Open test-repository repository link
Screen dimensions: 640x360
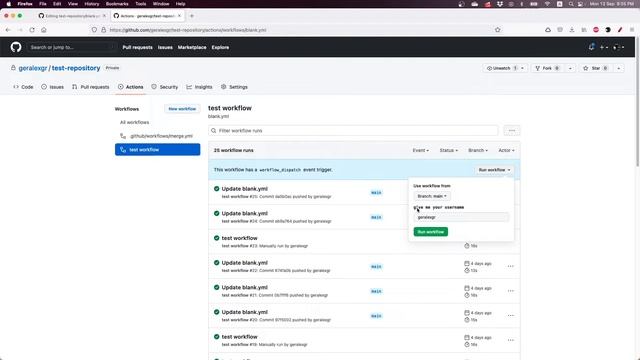coord(76,68)
